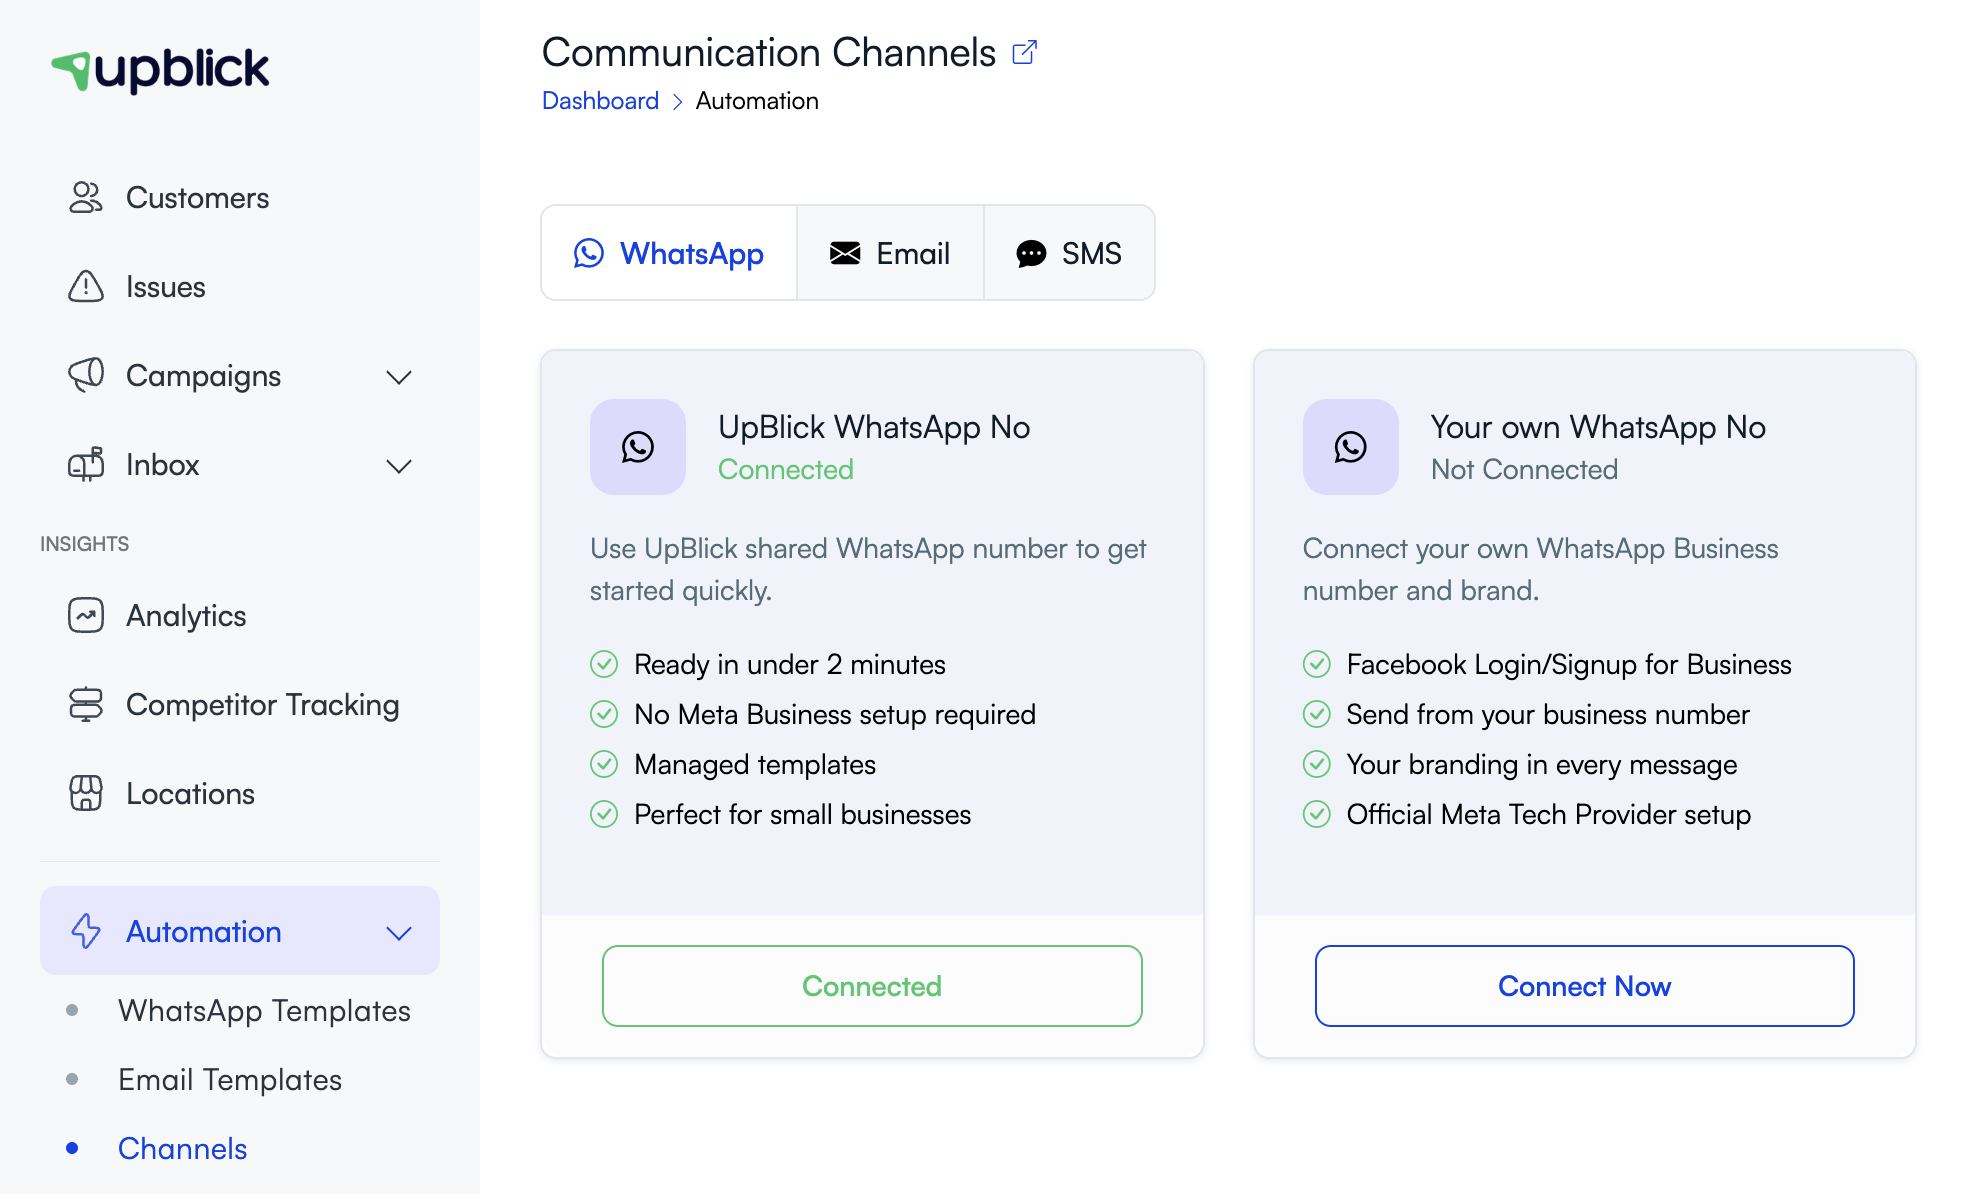Open Email Templates submenu item
This screenshot has width=1972, height=1194.
[x=230, y=1080]
